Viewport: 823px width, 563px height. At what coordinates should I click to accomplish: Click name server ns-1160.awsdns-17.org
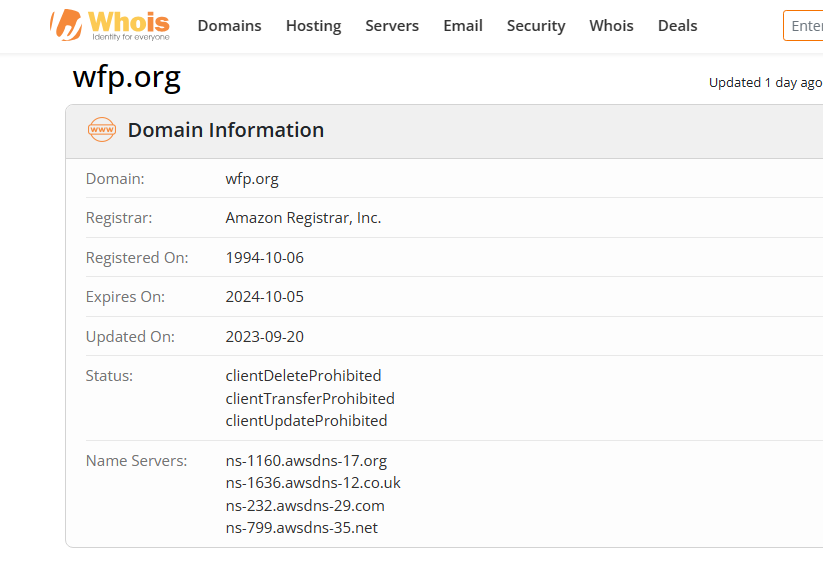click(306, 461)
